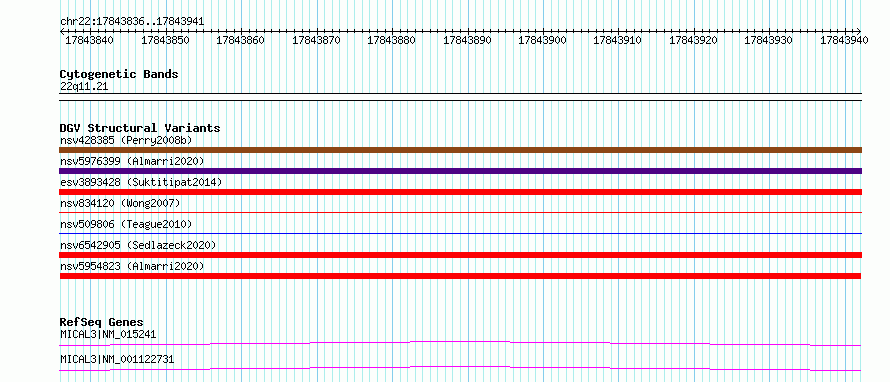Click ruler position 17843910
Viewport: 890px width, 382px height.
pyautogui.click(x=618, y=41)
